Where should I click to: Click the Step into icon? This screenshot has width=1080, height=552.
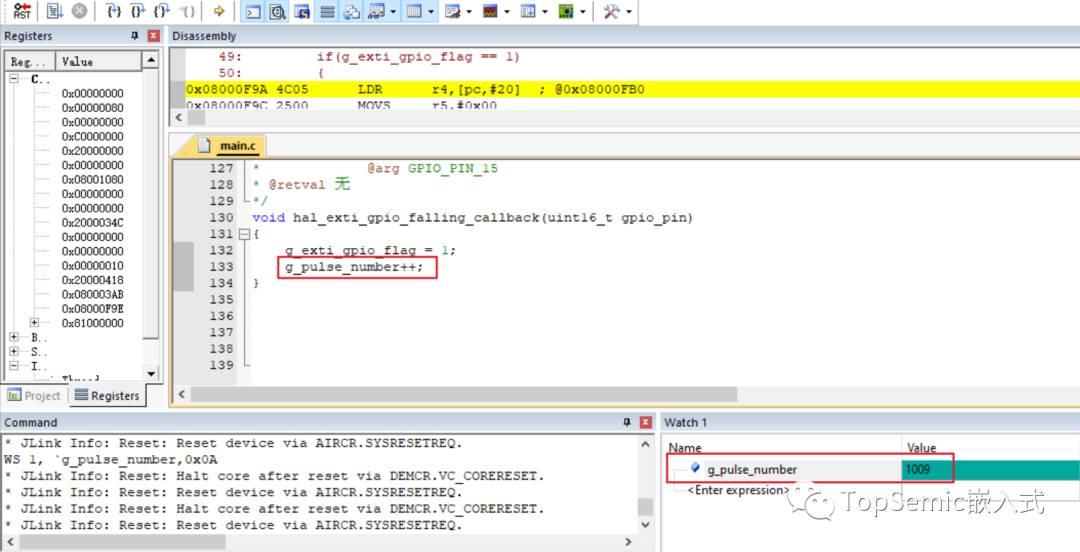114,11
